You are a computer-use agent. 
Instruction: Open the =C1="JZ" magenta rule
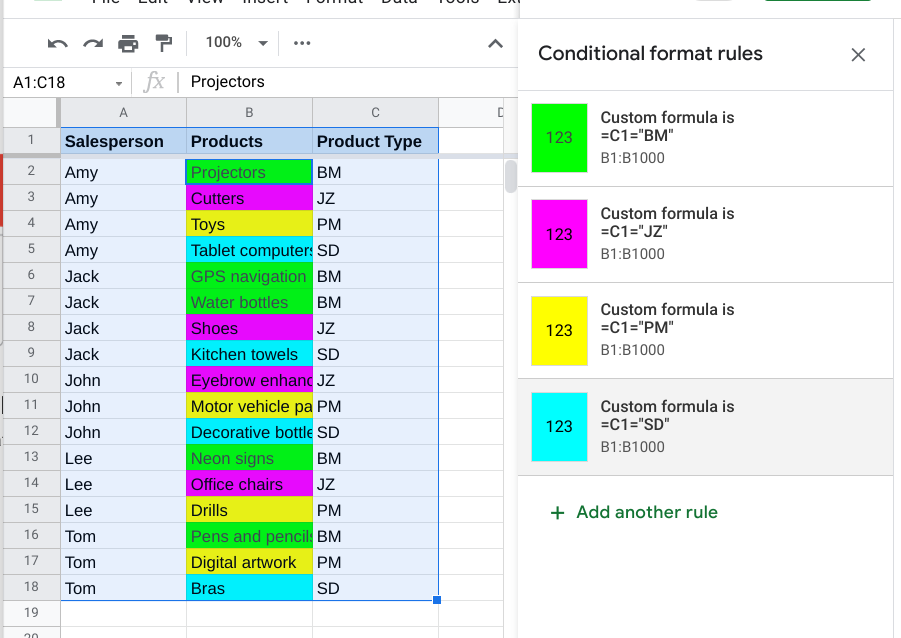(706, 235)
